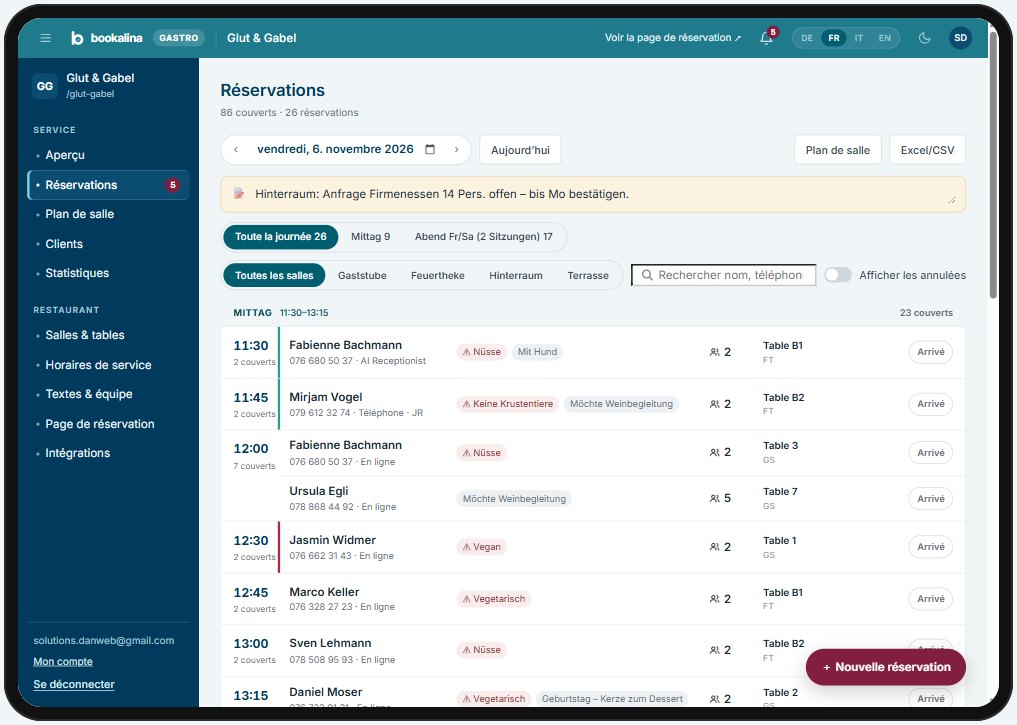The image size is (1017, 725).
Task: Click the warning icon on Vegan tag
Action: (466, 547)
